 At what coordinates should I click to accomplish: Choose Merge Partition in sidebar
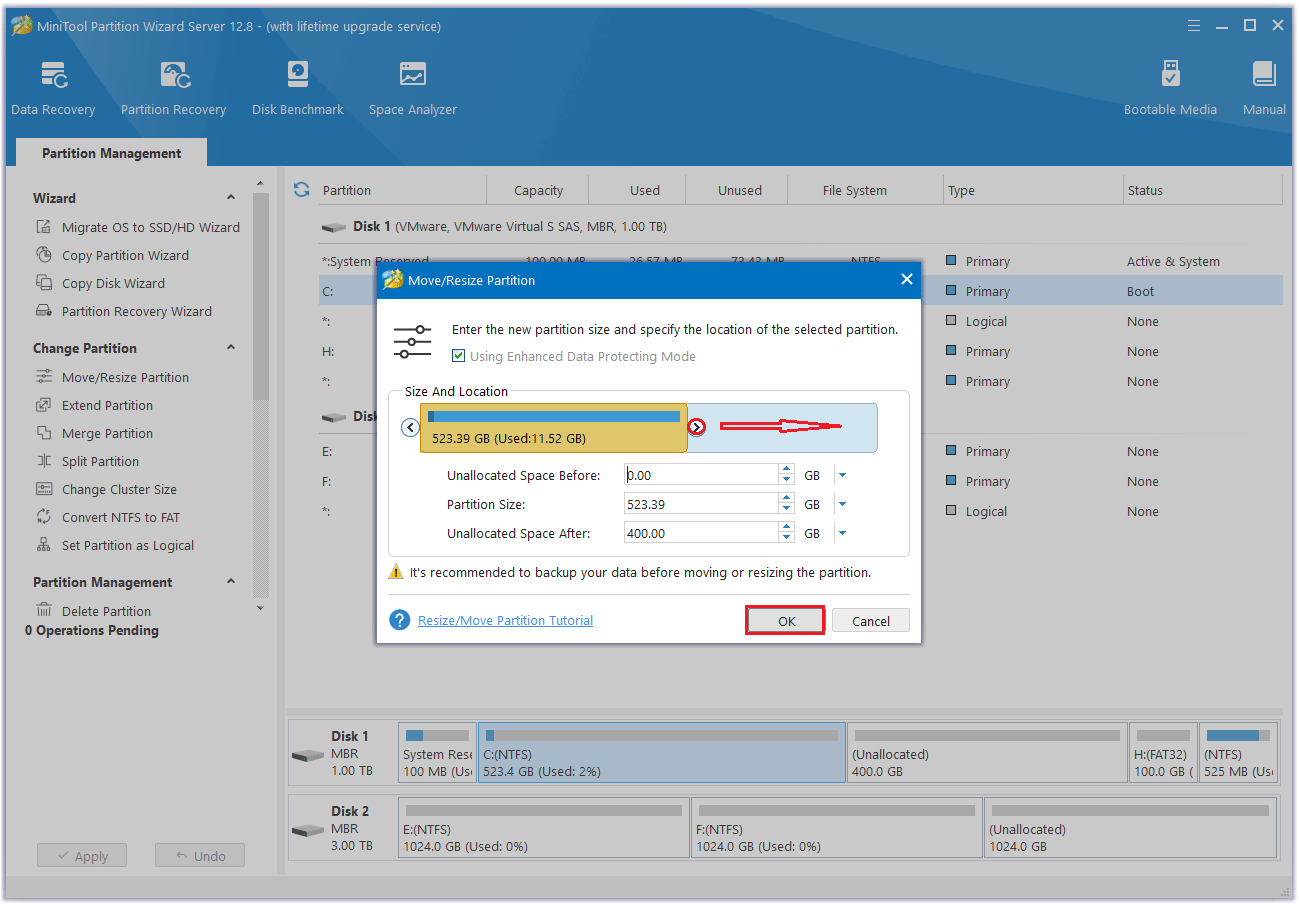click(94, 433)
